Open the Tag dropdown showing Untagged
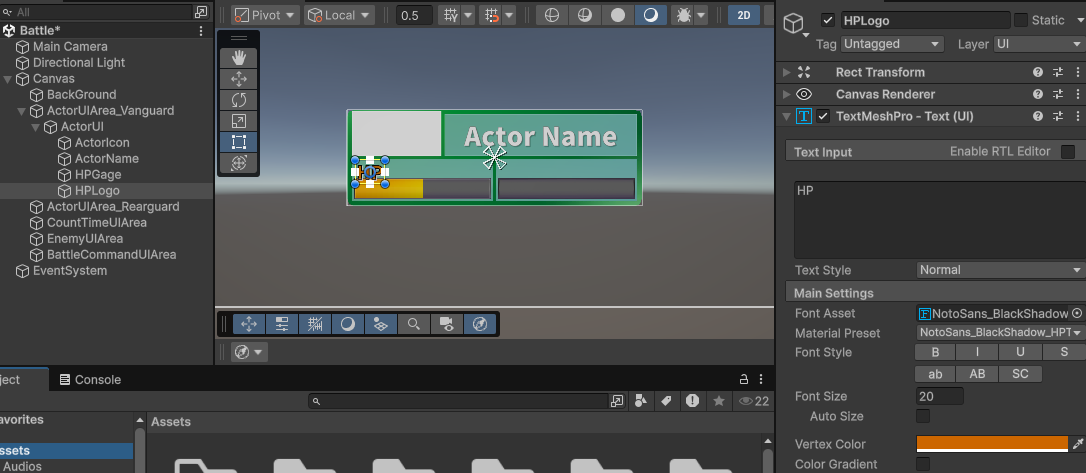1086x473 pixels. click(x=892, y=44)
